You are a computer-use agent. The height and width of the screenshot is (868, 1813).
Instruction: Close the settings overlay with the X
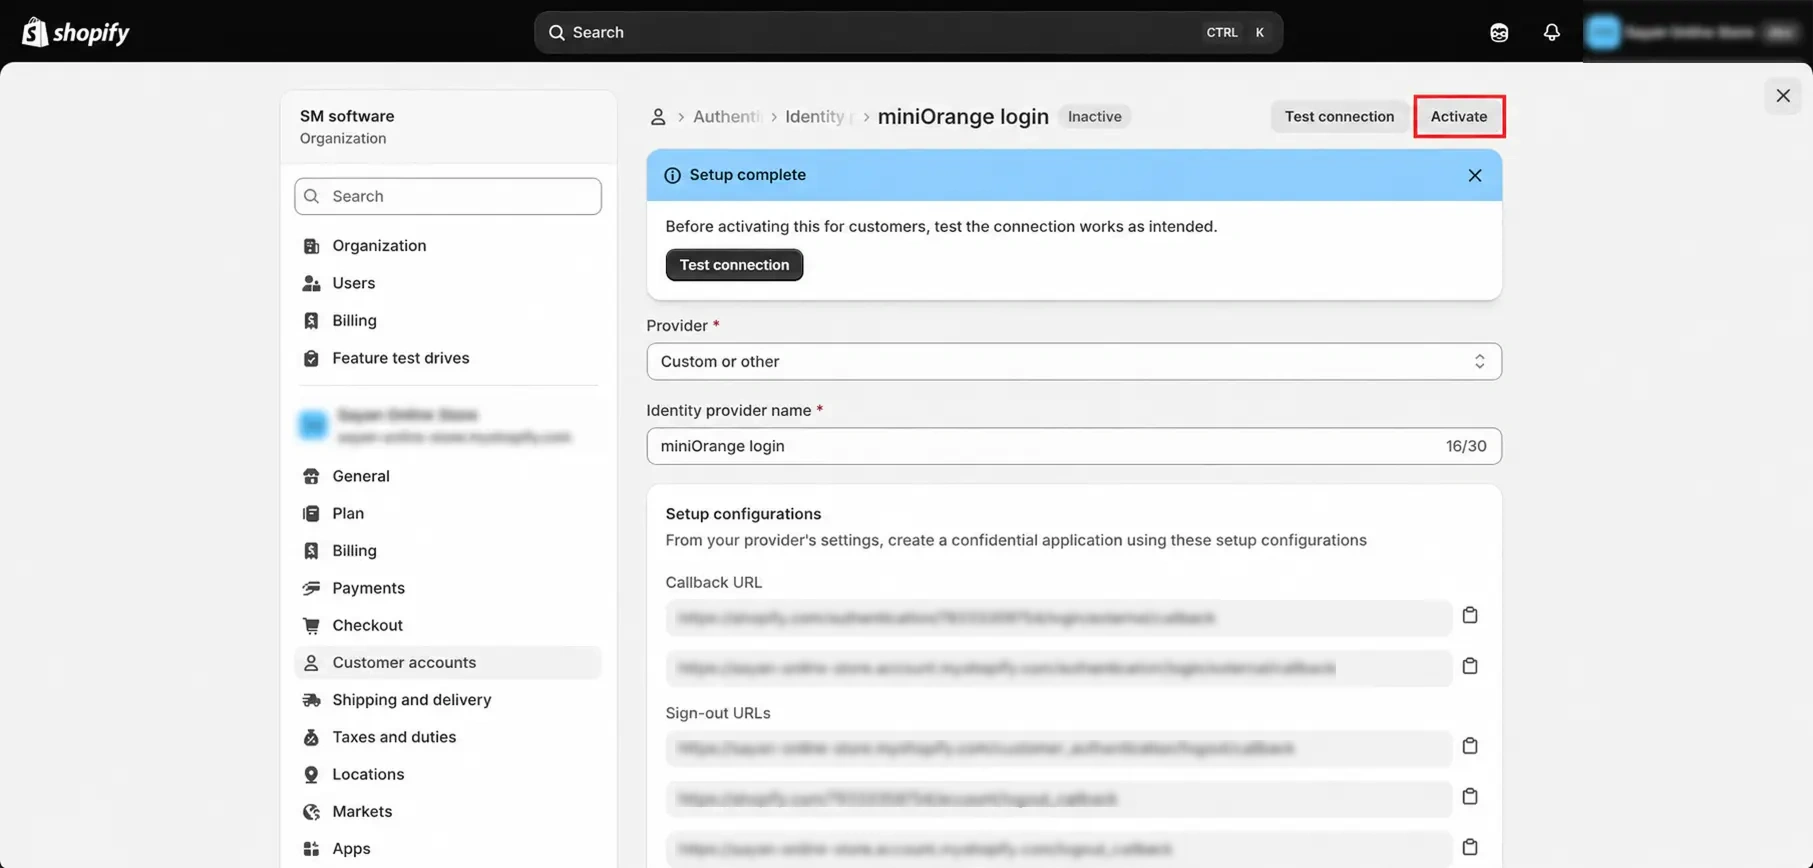click(1782, 96)
